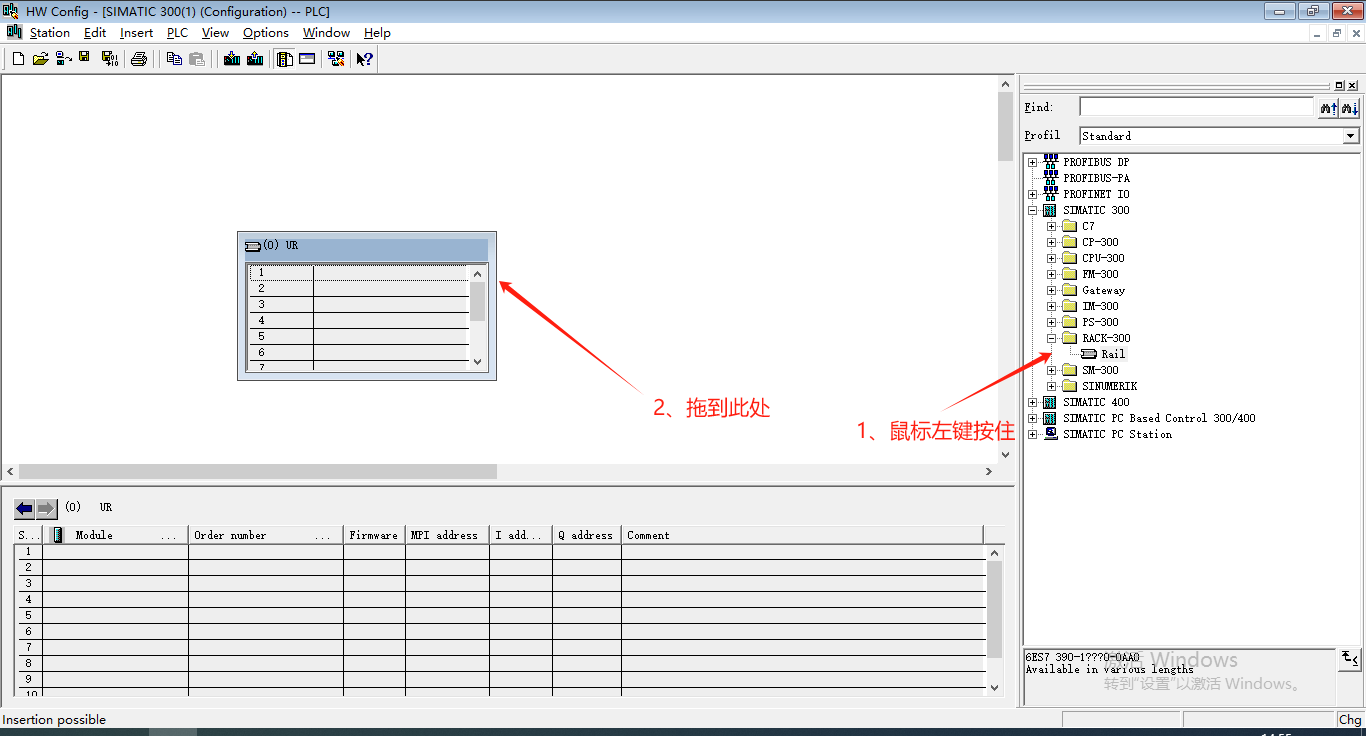
Task: Expand the CPU-300 folder
Action: (x=1051, y=258)
